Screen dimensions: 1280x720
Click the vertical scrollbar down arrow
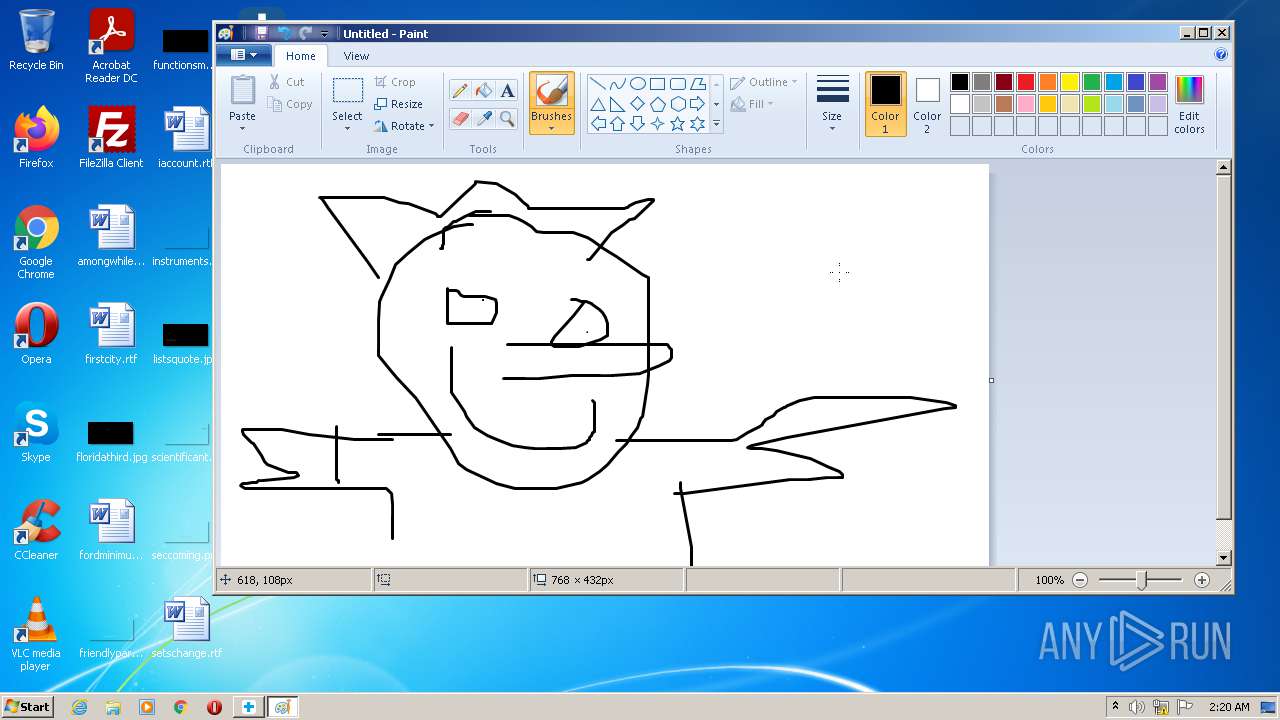click(x=1223, y=557)
